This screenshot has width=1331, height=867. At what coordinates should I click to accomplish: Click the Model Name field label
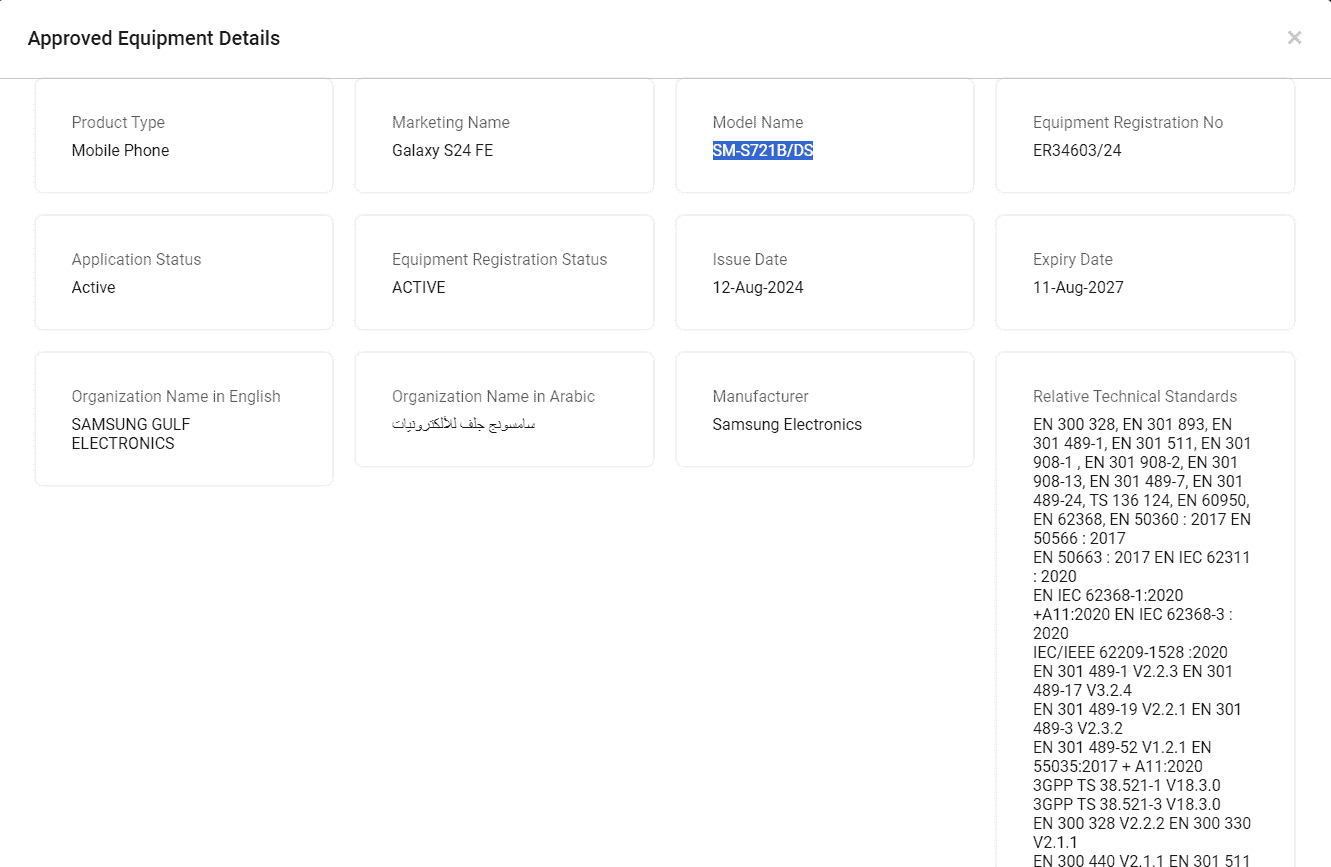click(757, 123)
